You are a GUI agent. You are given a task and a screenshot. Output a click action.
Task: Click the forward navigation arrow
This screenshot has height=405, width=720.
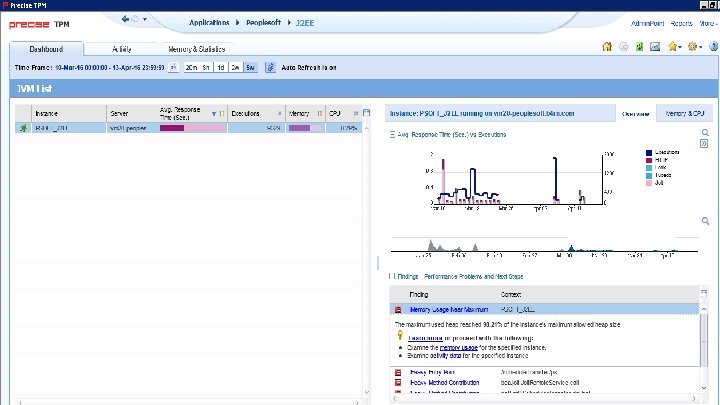[x=135, y=19]
